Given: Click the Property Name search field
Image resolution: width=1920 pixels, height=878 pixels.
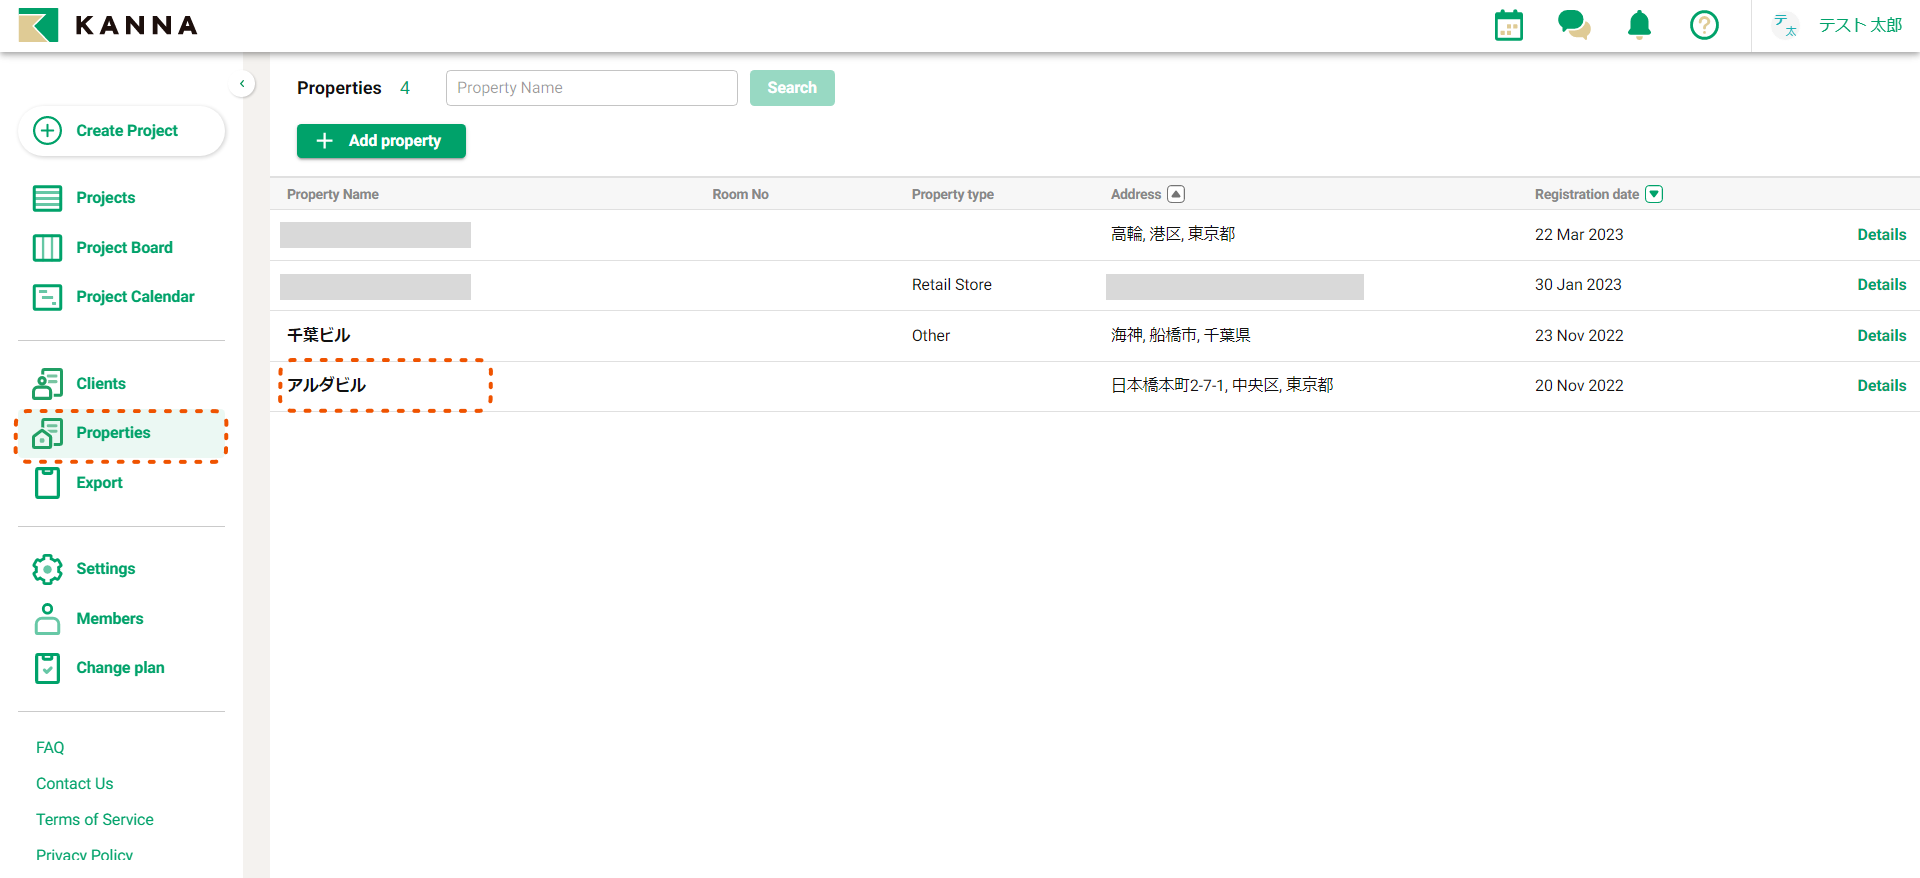Looking at the screenshot, I should coord(591,88).
